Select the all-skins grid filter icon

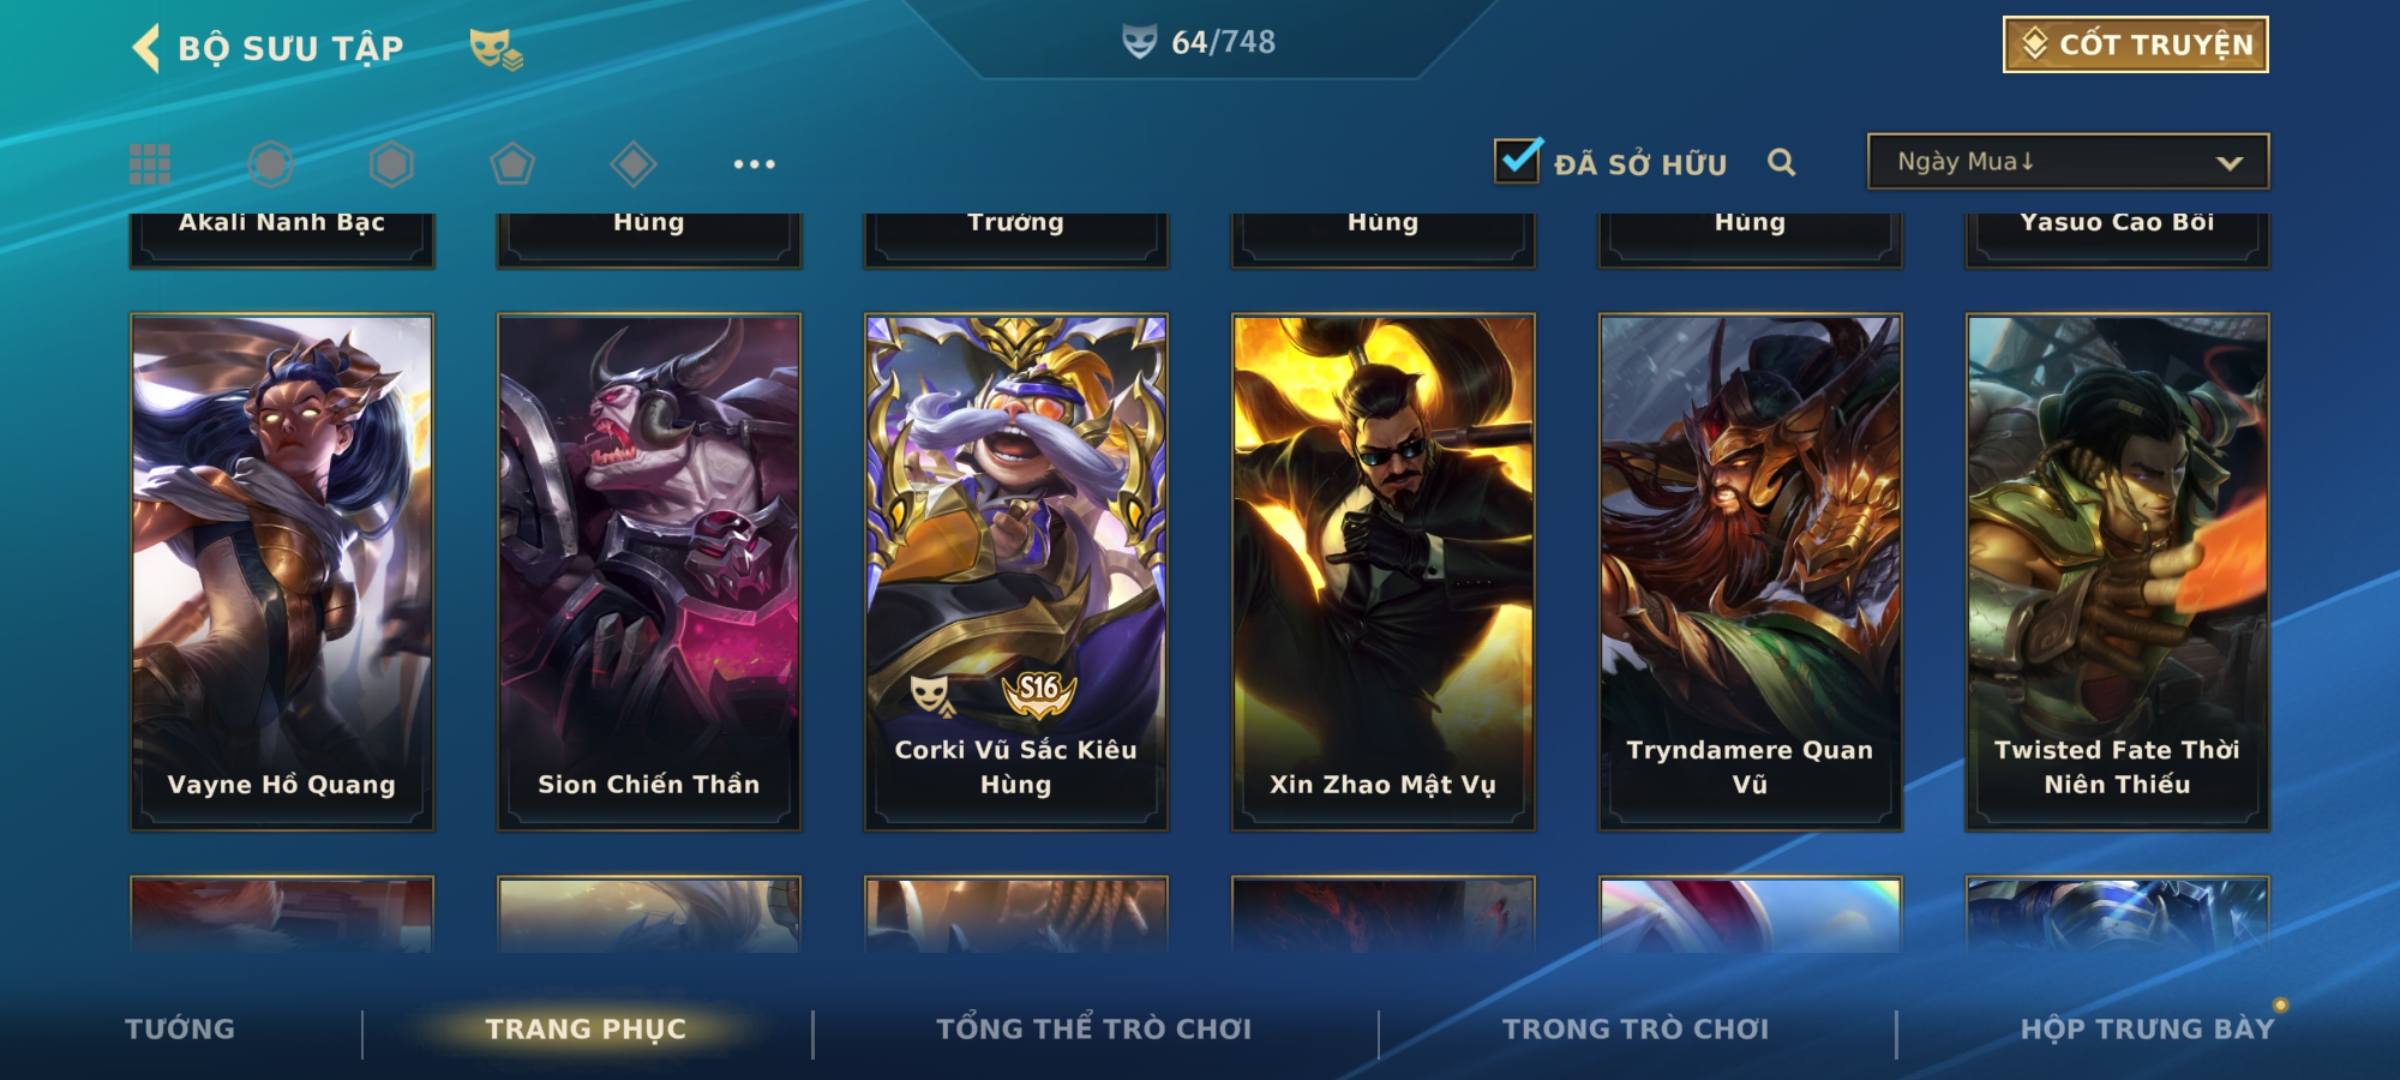[x=150, y=164]
